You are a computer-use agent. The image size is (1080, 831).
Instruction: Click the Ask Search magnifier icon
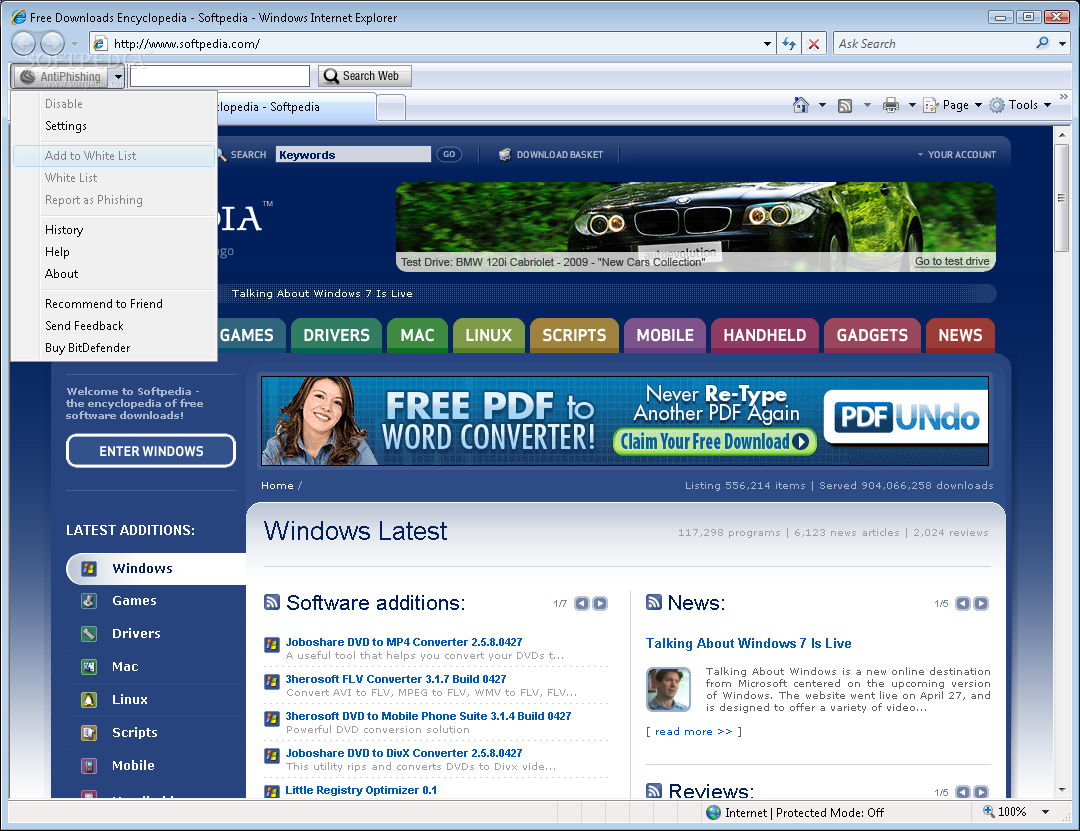click(1042, 43)
